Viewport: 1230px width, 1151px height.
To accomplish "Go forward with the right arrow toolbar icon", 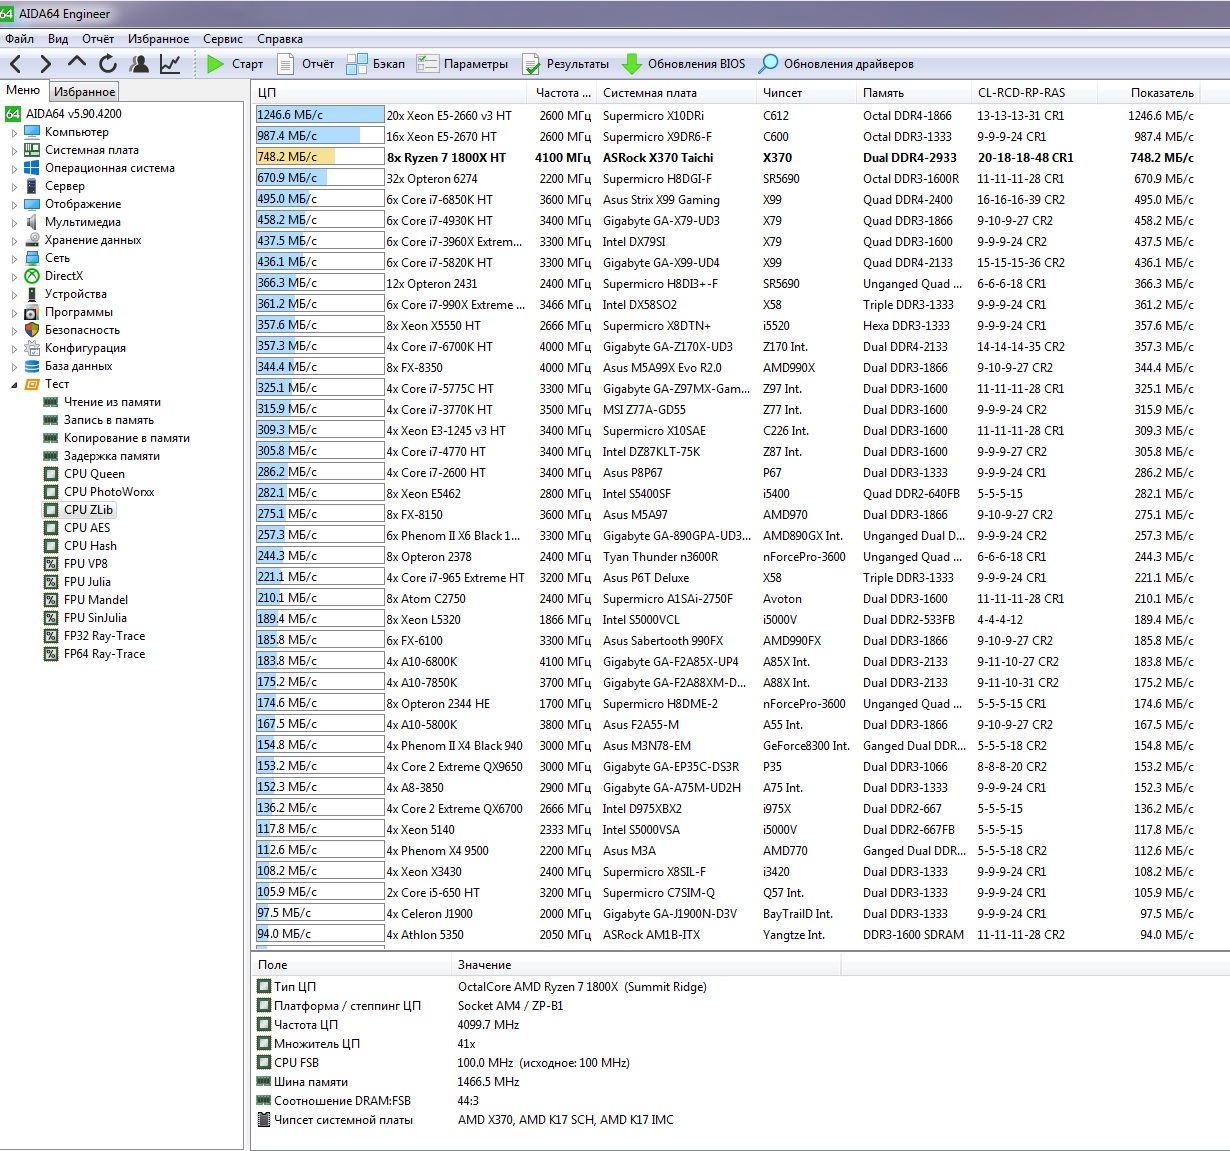I will [45, 64].
